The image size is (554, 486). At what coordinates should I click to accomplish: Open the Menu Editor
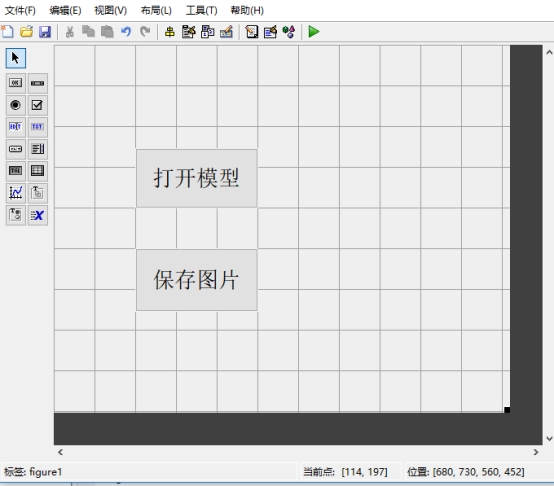(x=189, y=32)
